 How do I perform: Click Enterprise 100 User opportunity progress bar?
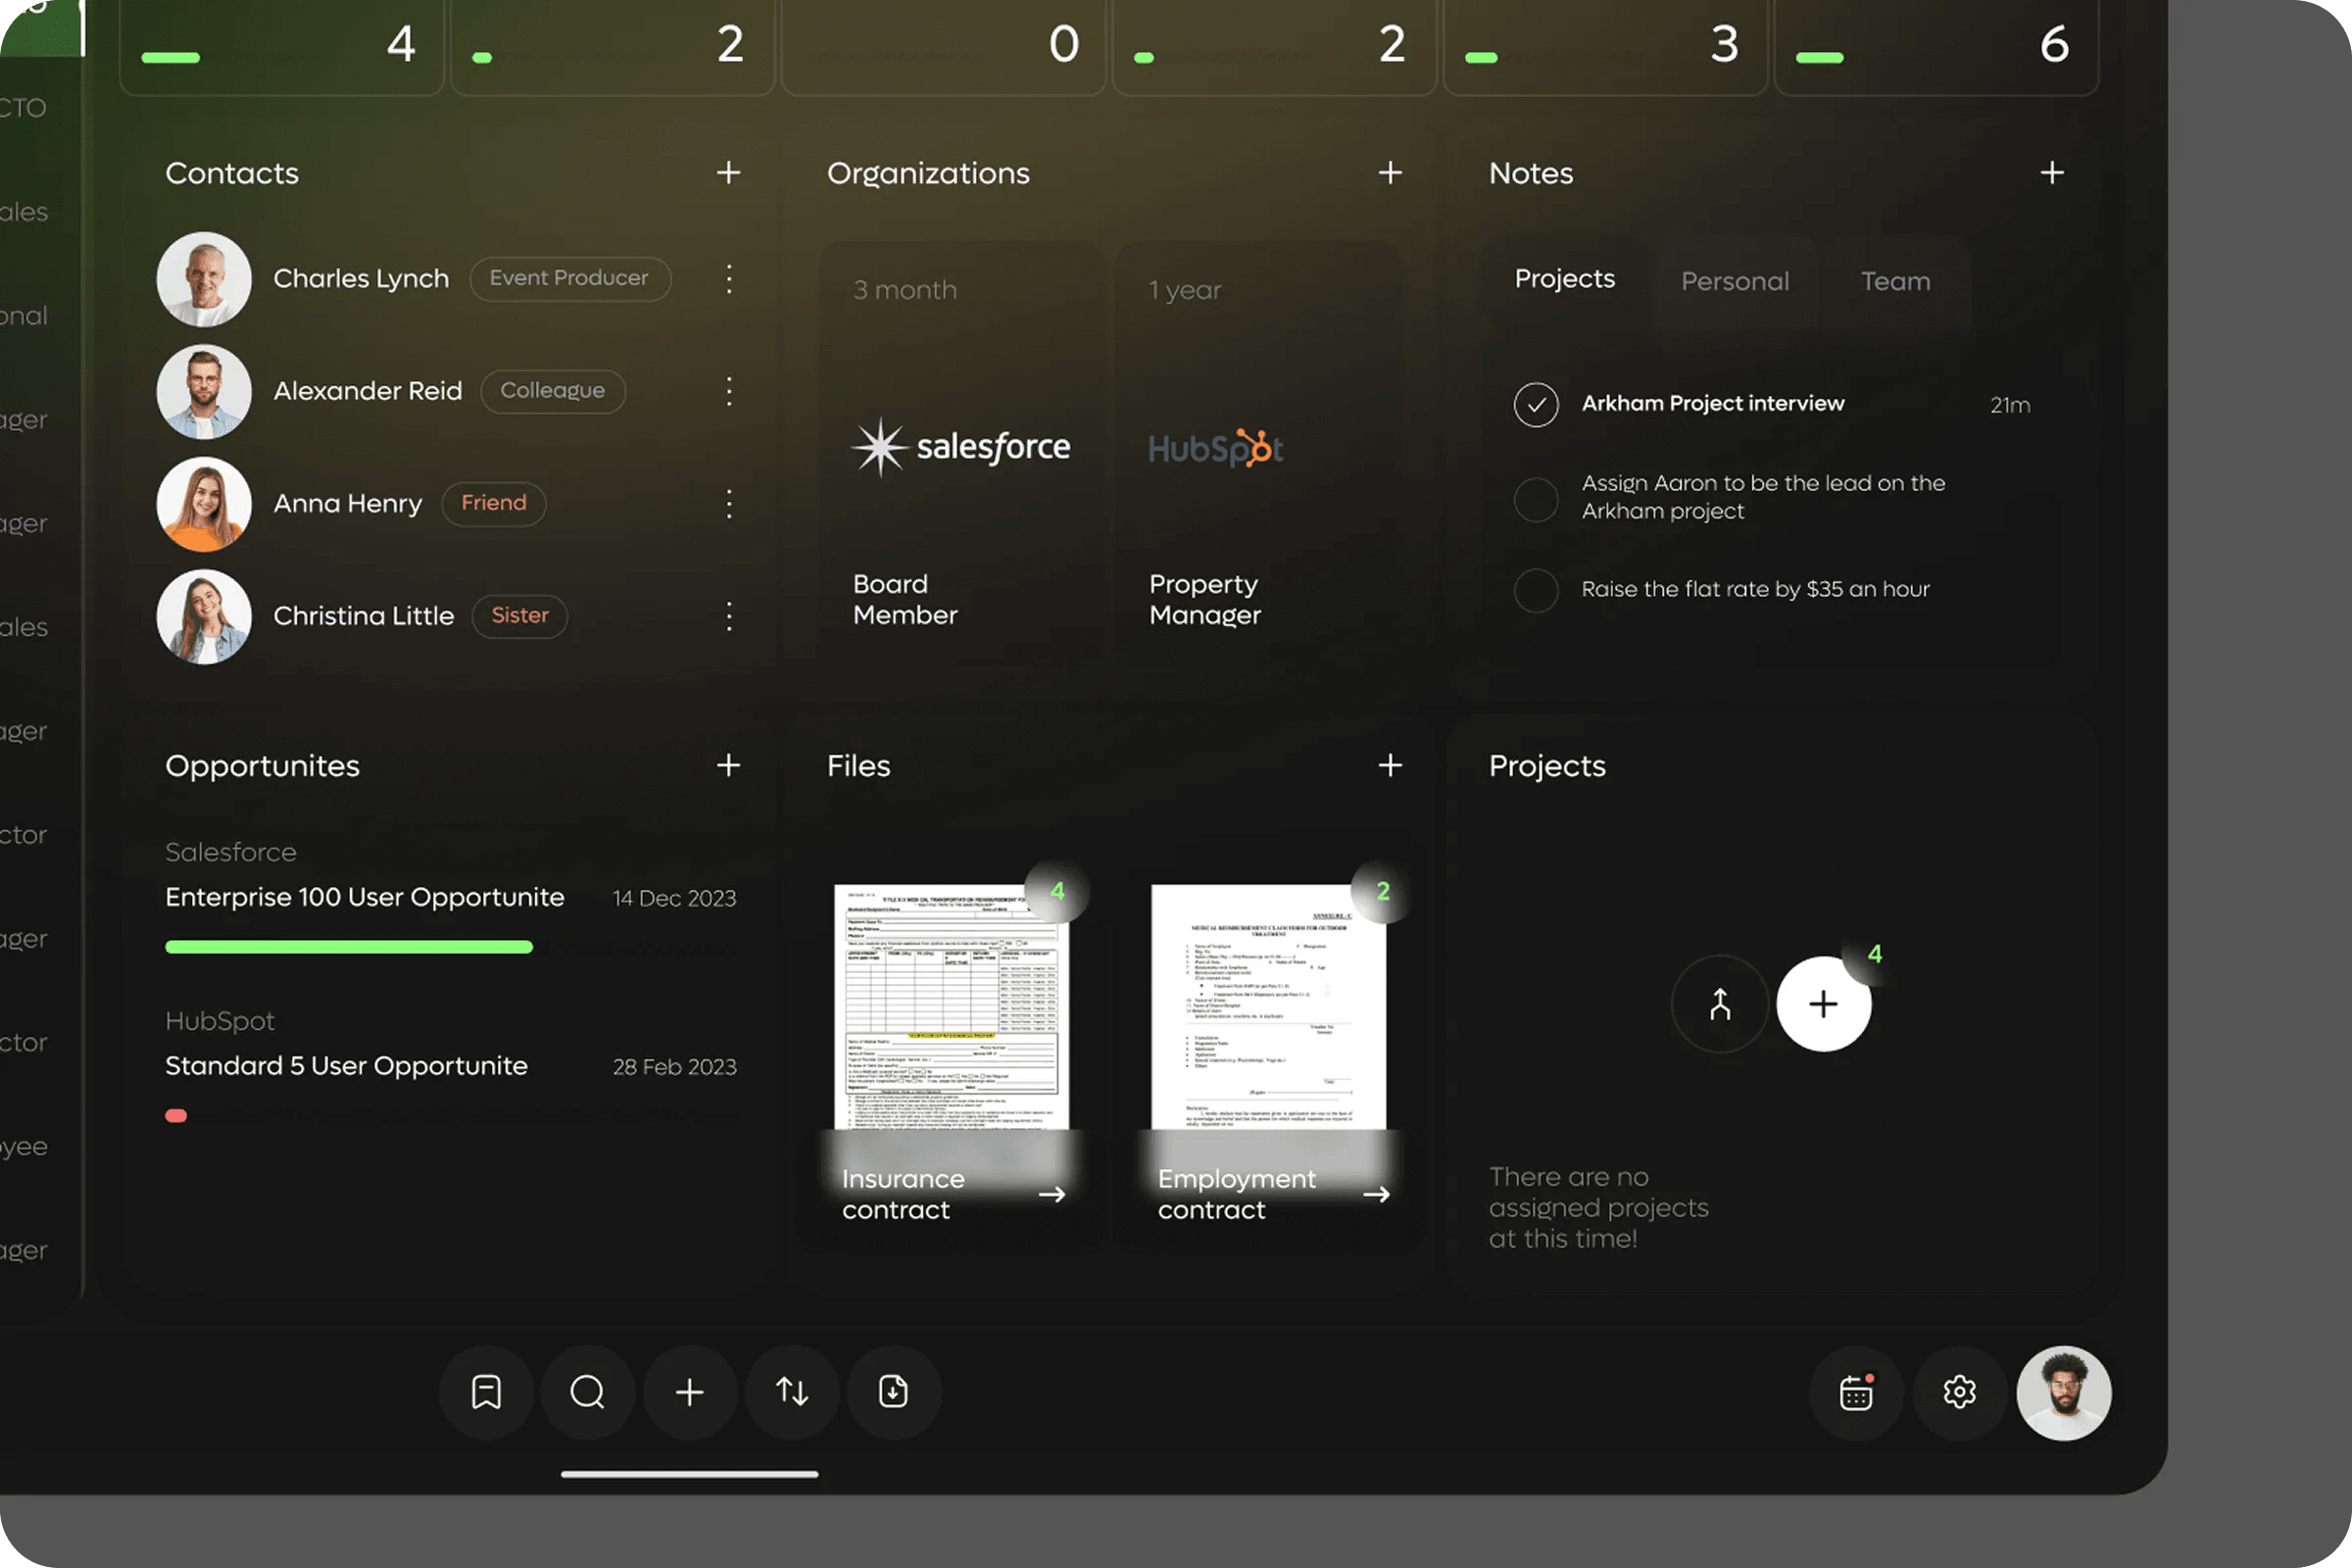point(349,947)
